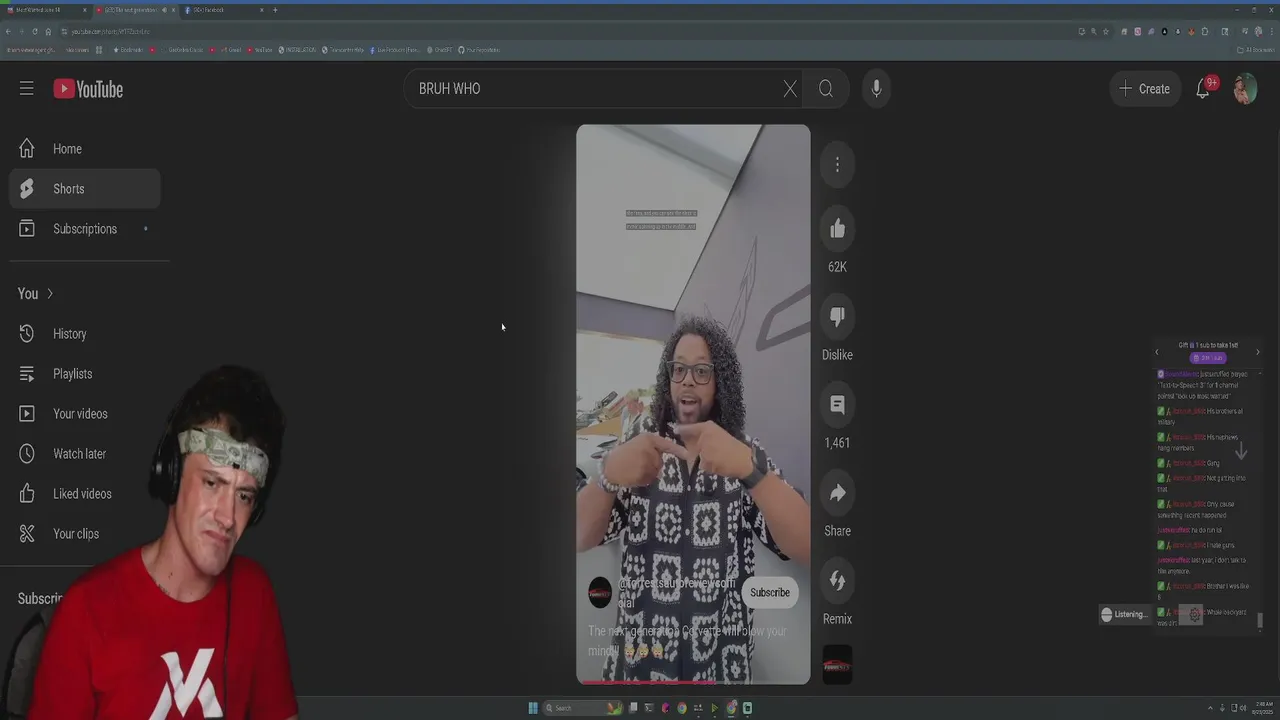Open the taskbar clock and date
1280x720 pixels.
[x=1264, y=708]
